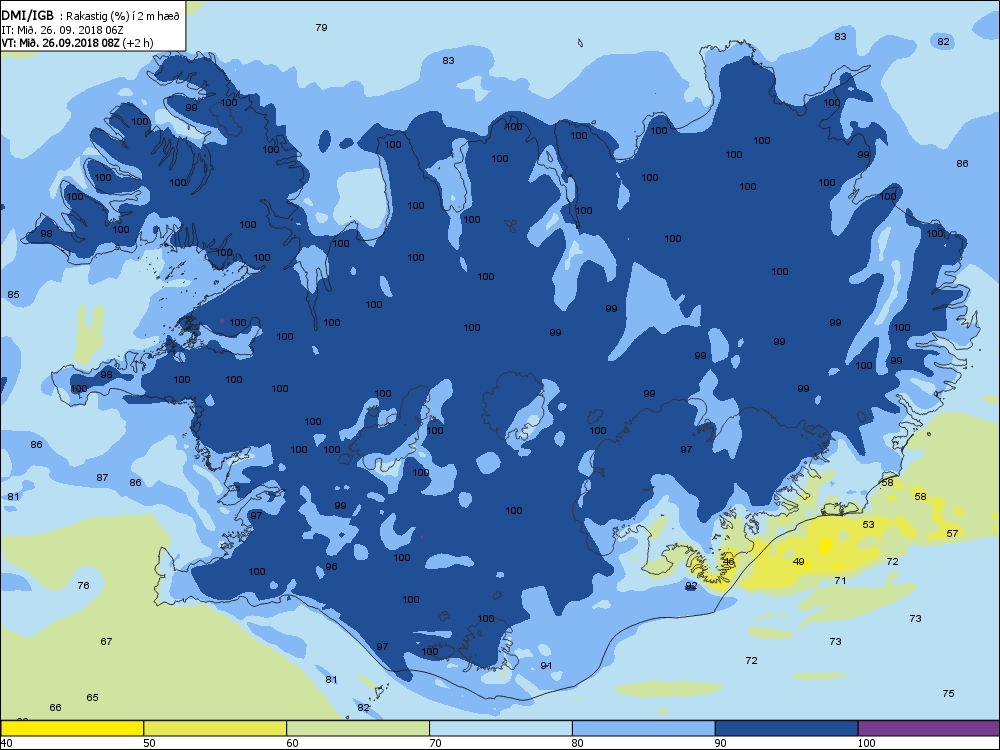Click the humidity value 76 in the southwest

coord(84,585)
